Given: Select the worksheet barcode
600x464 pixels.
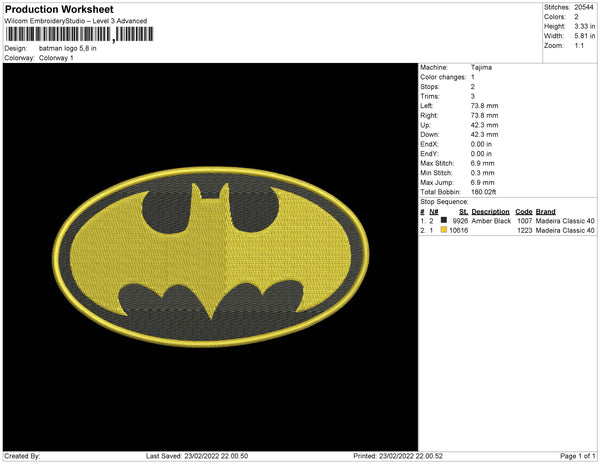Looking at the screenshot, I should [x=79, y=34].
